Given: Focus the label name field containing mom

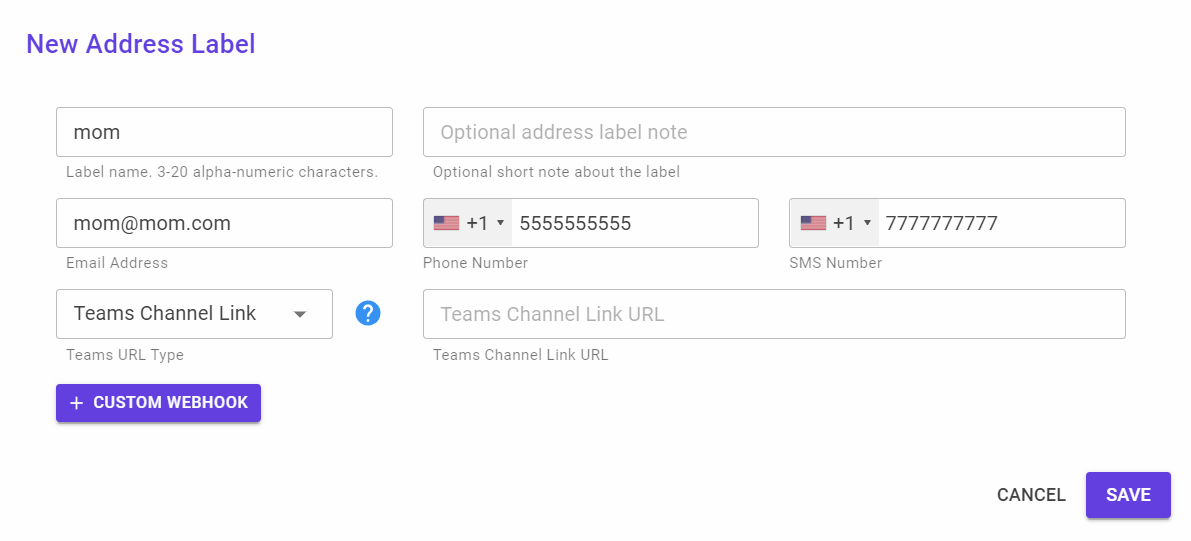Looking at the screenshot, I should click(x=224, y=132).
